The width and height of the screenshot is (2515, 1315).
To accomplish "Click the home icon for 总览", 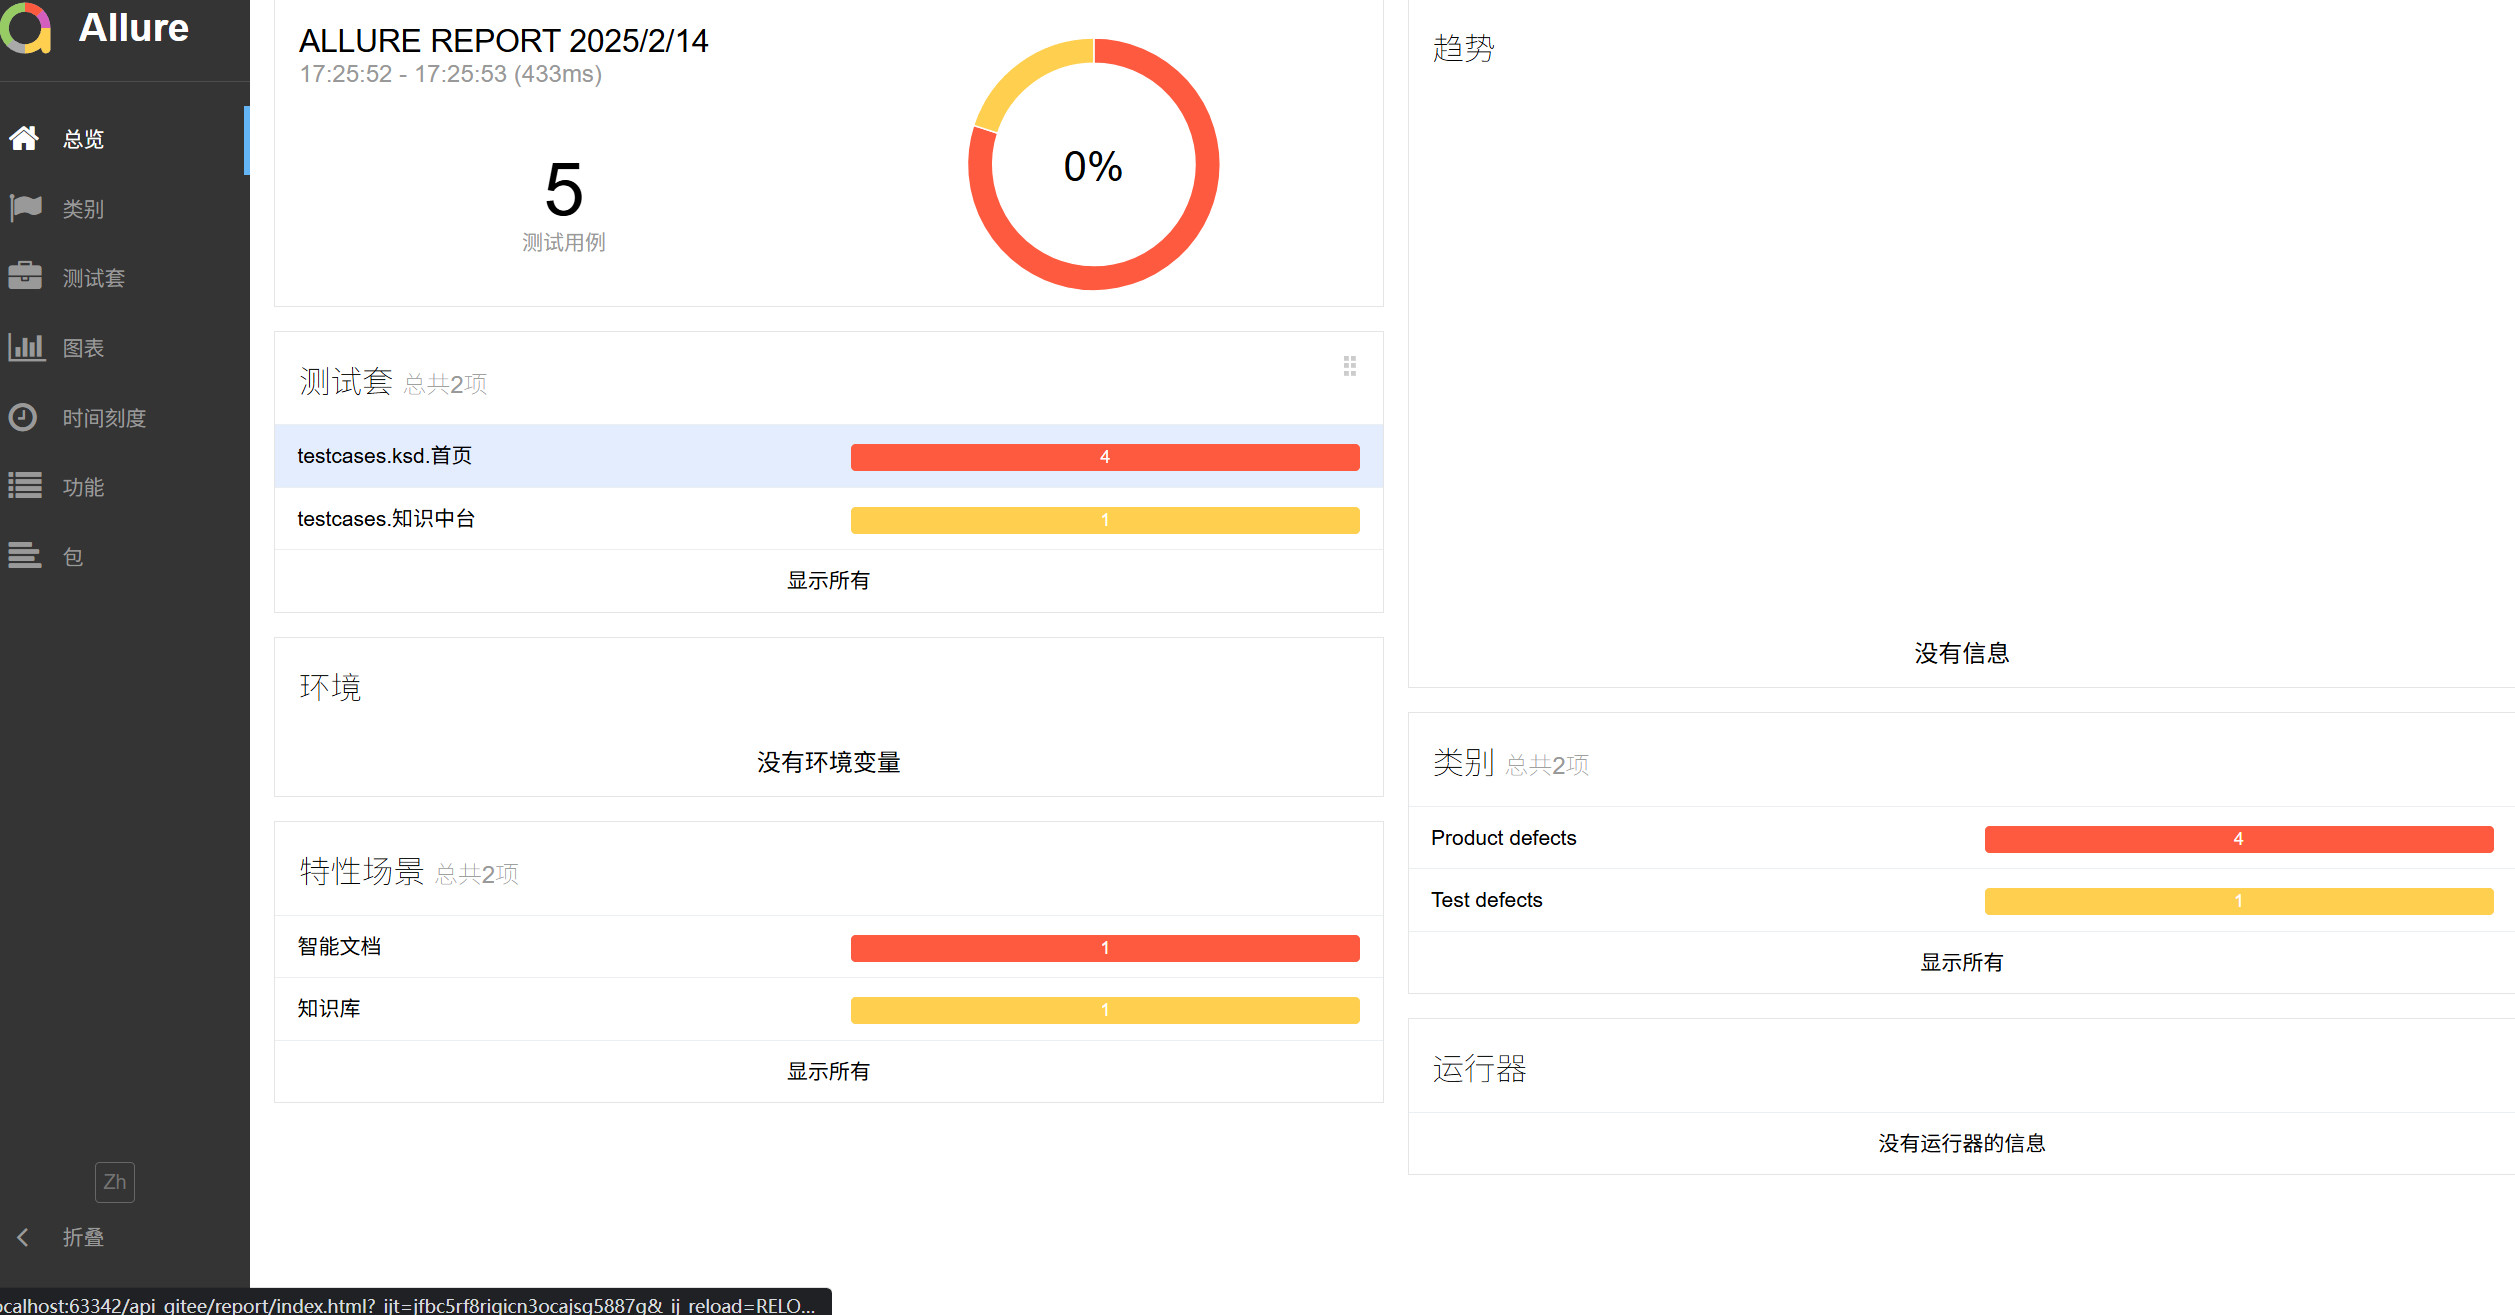I will pos(24,138).
